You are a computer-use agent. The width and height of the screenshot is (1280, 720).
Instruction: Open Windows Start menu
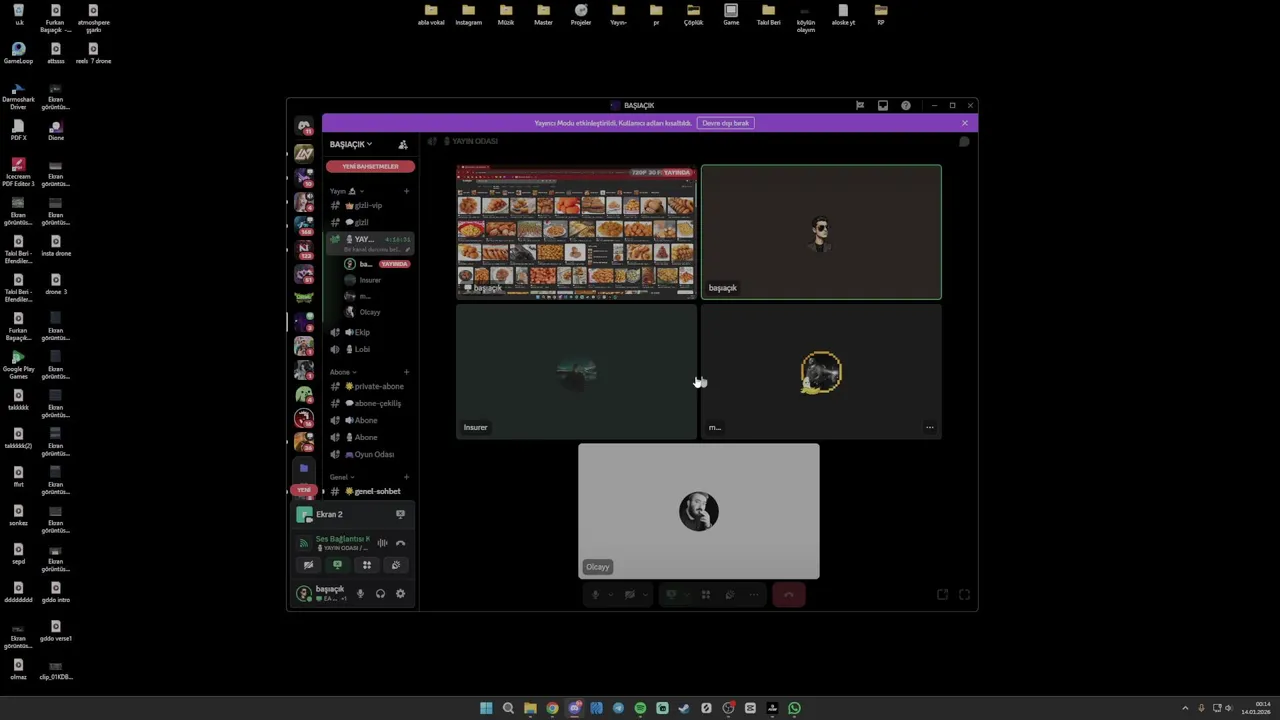pos(486,708)
